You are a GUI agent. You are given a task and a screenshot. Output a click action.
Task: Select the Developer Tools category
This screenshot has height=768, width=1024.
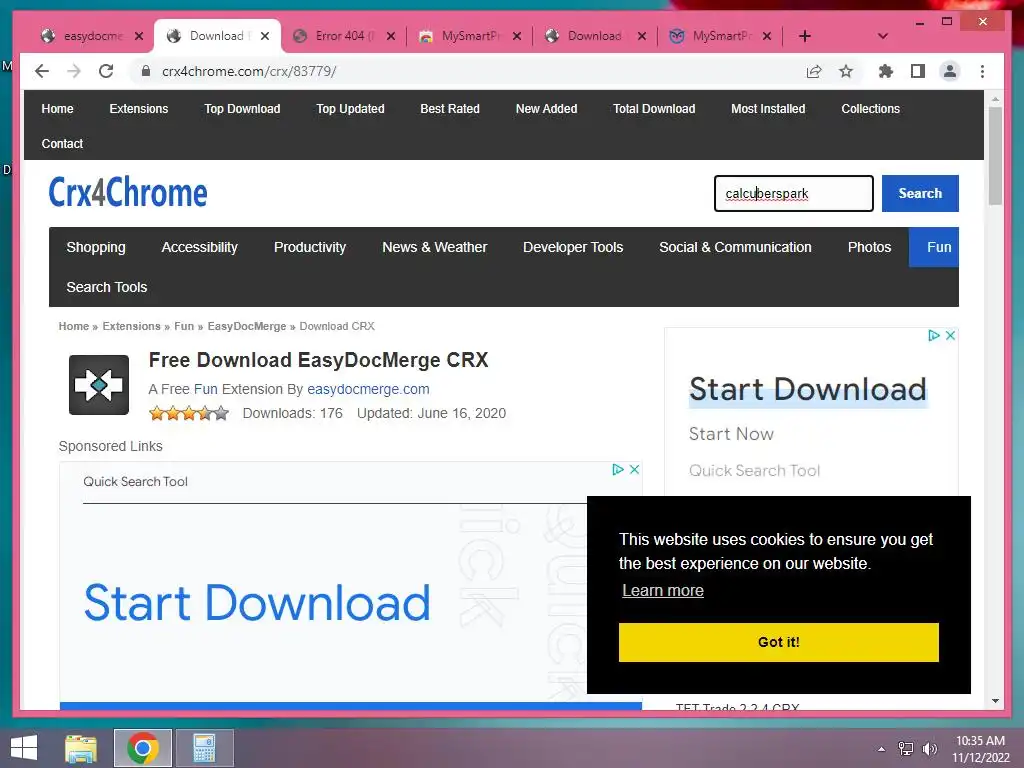pyautogui.click(x=573, y=247)
